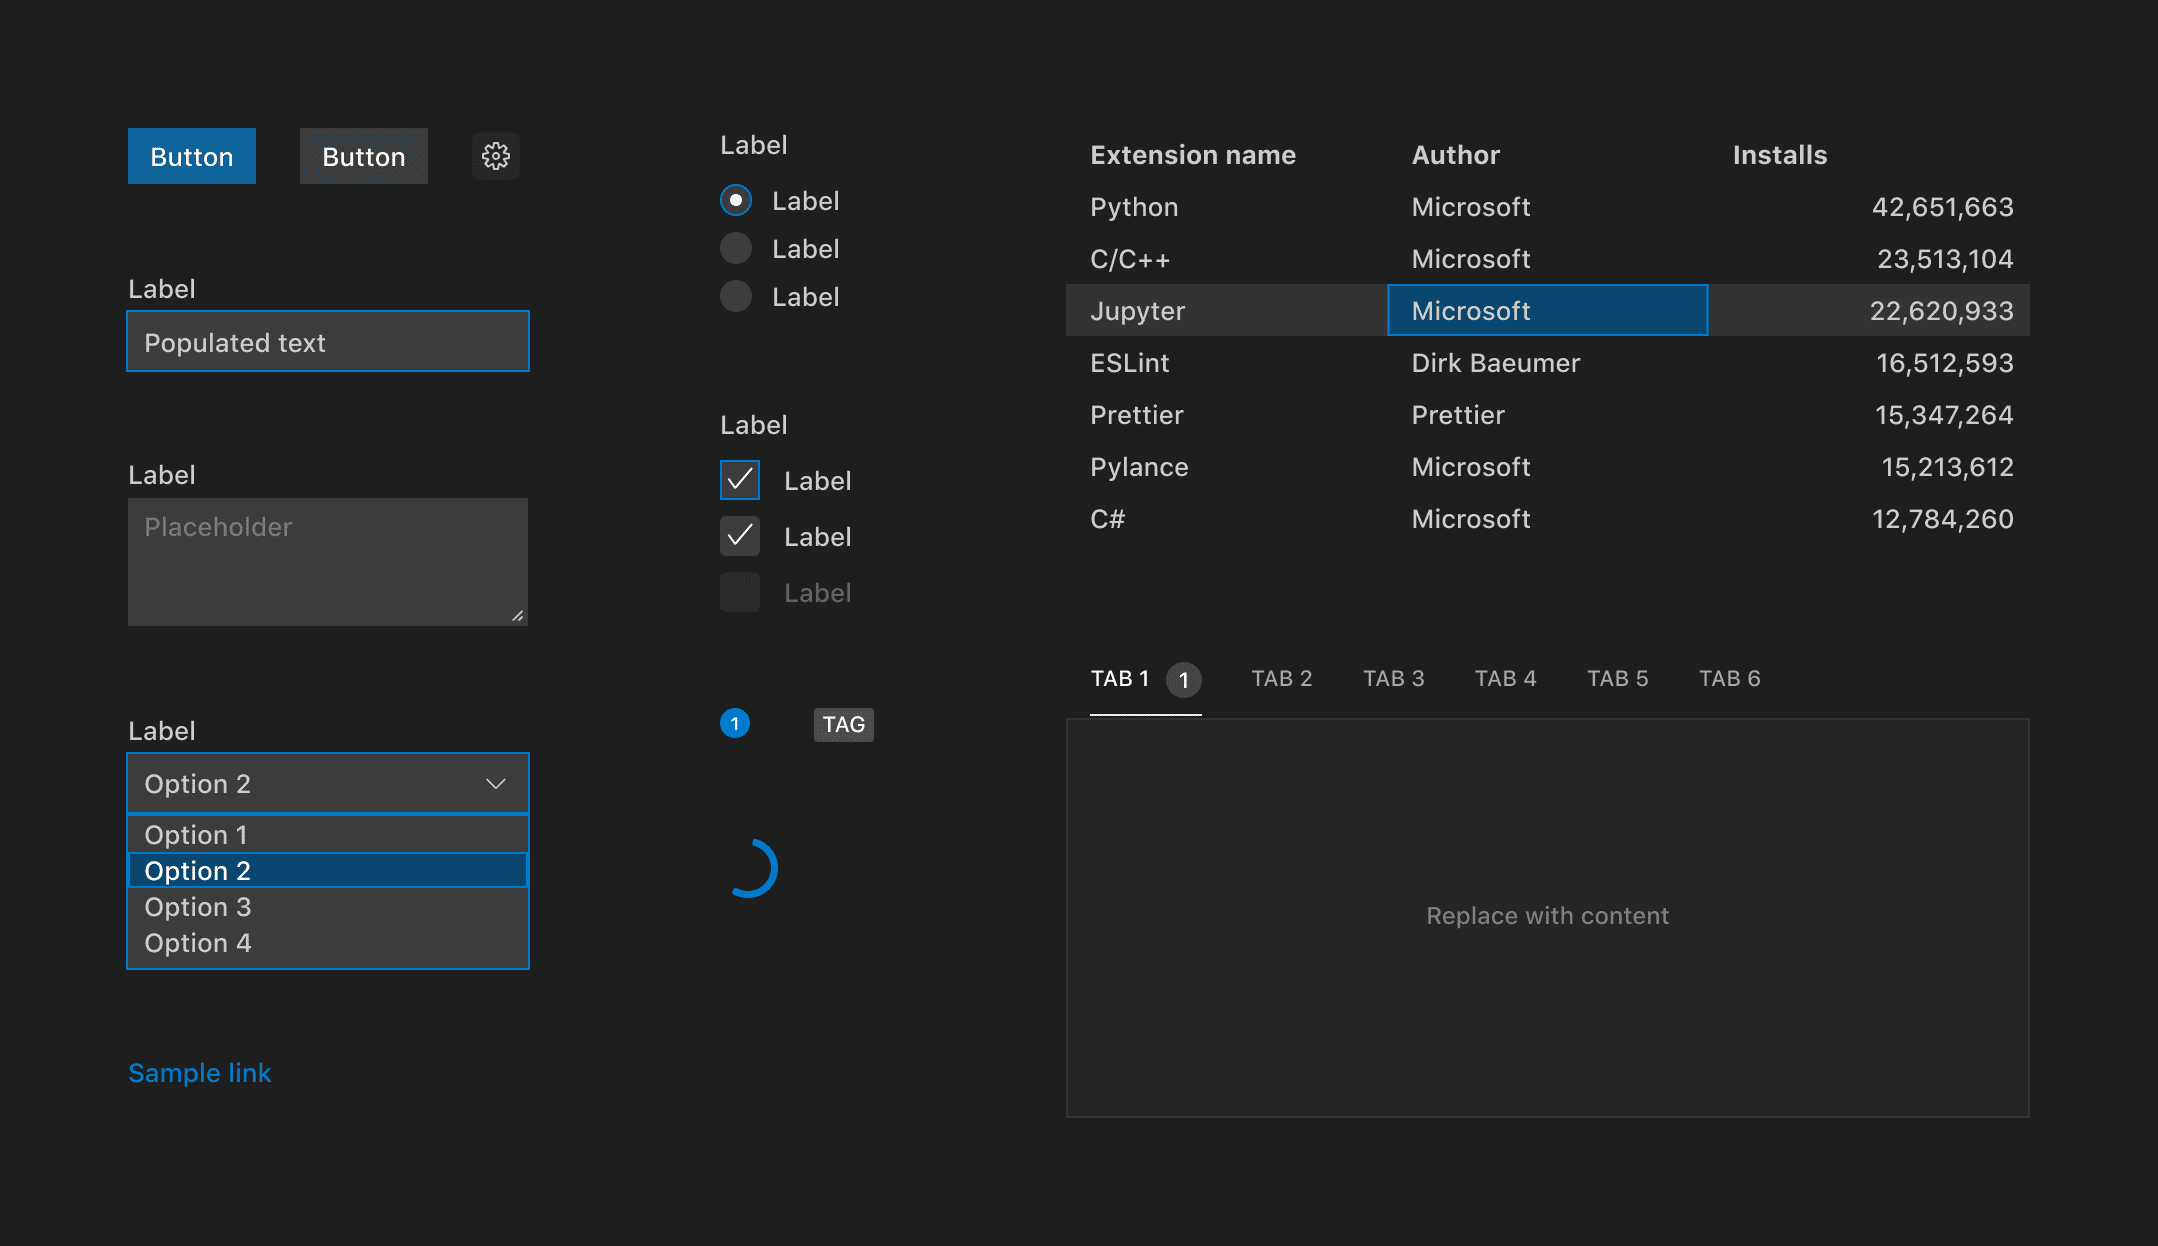Click the notification count badge on TAB 1
The height and width of the screenshot is (1246, 2158).
[x=1184, y=680]
